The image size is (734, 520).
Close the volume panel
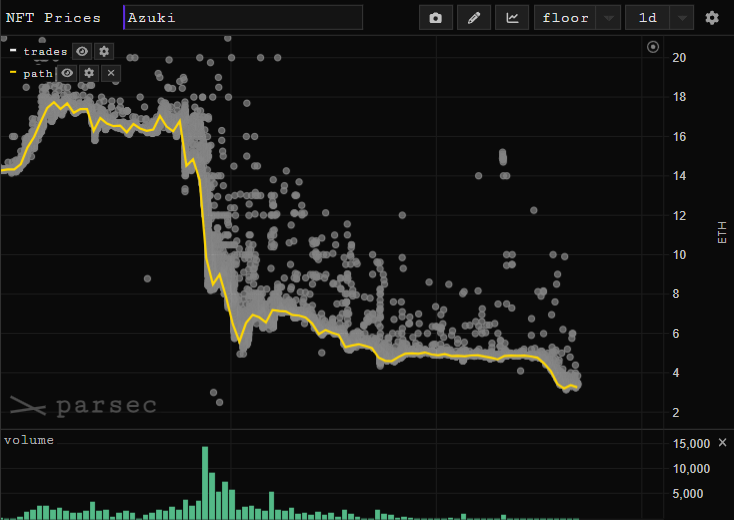coord(722,442)
